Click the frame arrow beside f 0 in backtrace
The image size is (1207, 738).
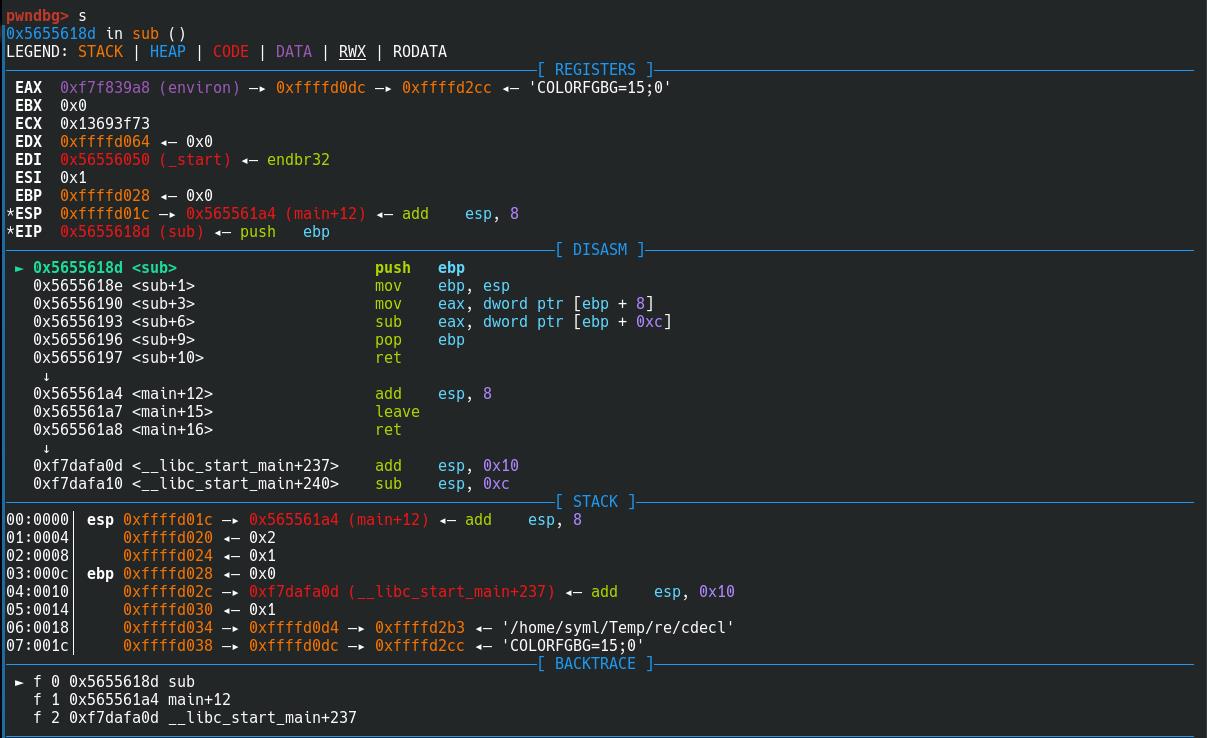pyautogui.click(x=20, y=682)
